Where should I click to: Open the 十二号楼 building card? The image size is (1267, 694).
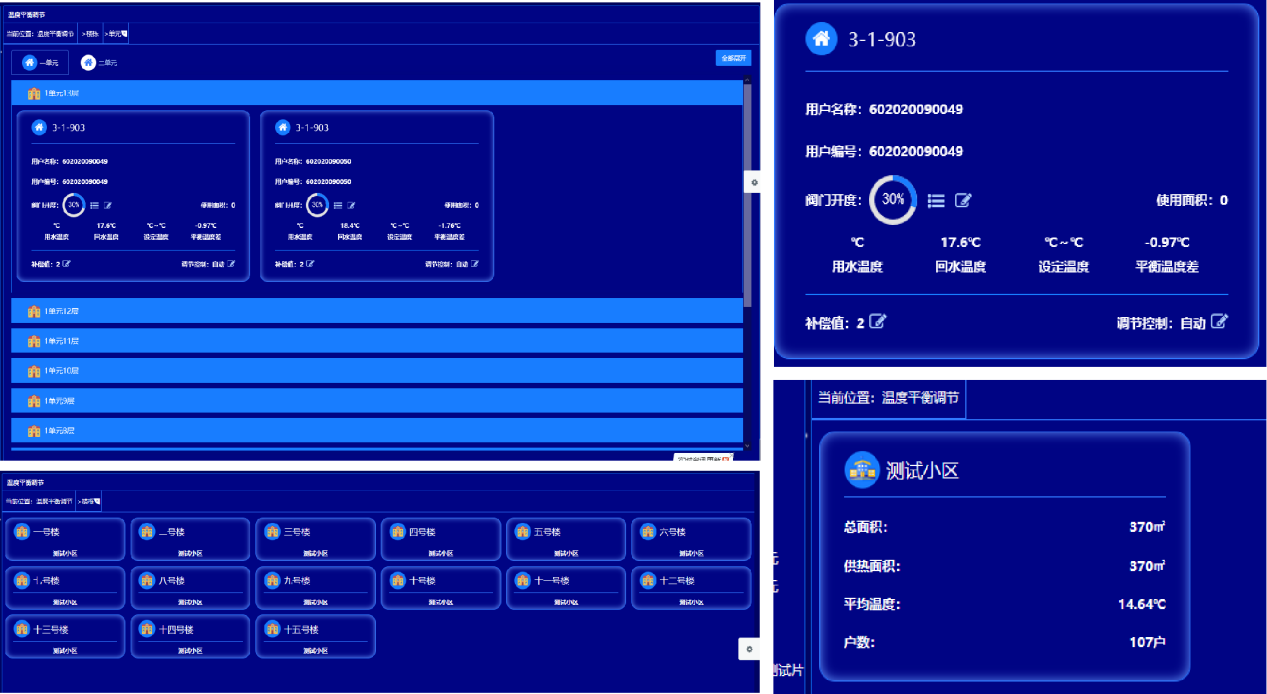pyautogui.click(x=690, y=587)
